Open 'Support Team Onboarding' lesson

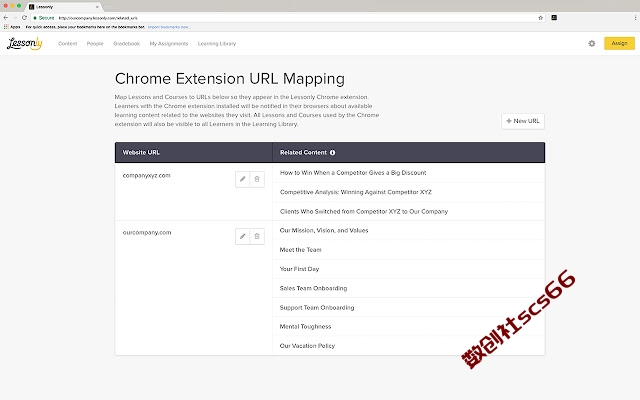317,307
